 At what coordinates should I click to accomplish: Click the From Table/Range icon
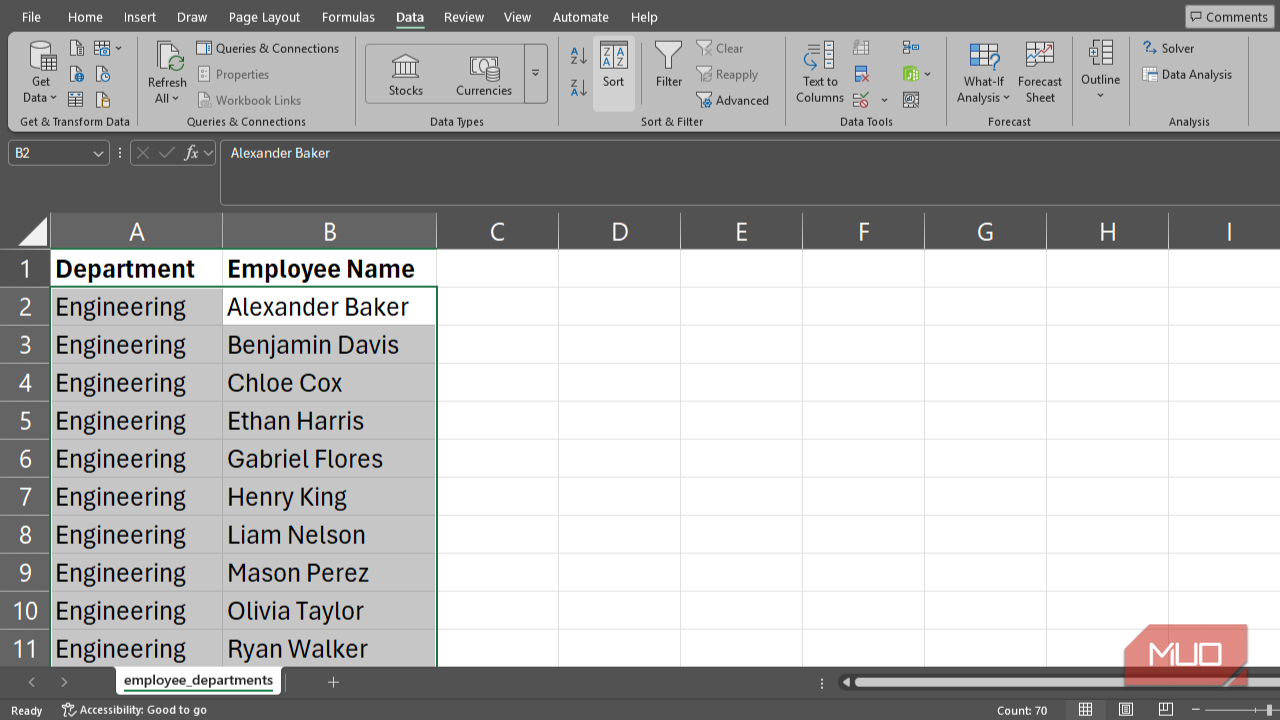coord(77,100)
